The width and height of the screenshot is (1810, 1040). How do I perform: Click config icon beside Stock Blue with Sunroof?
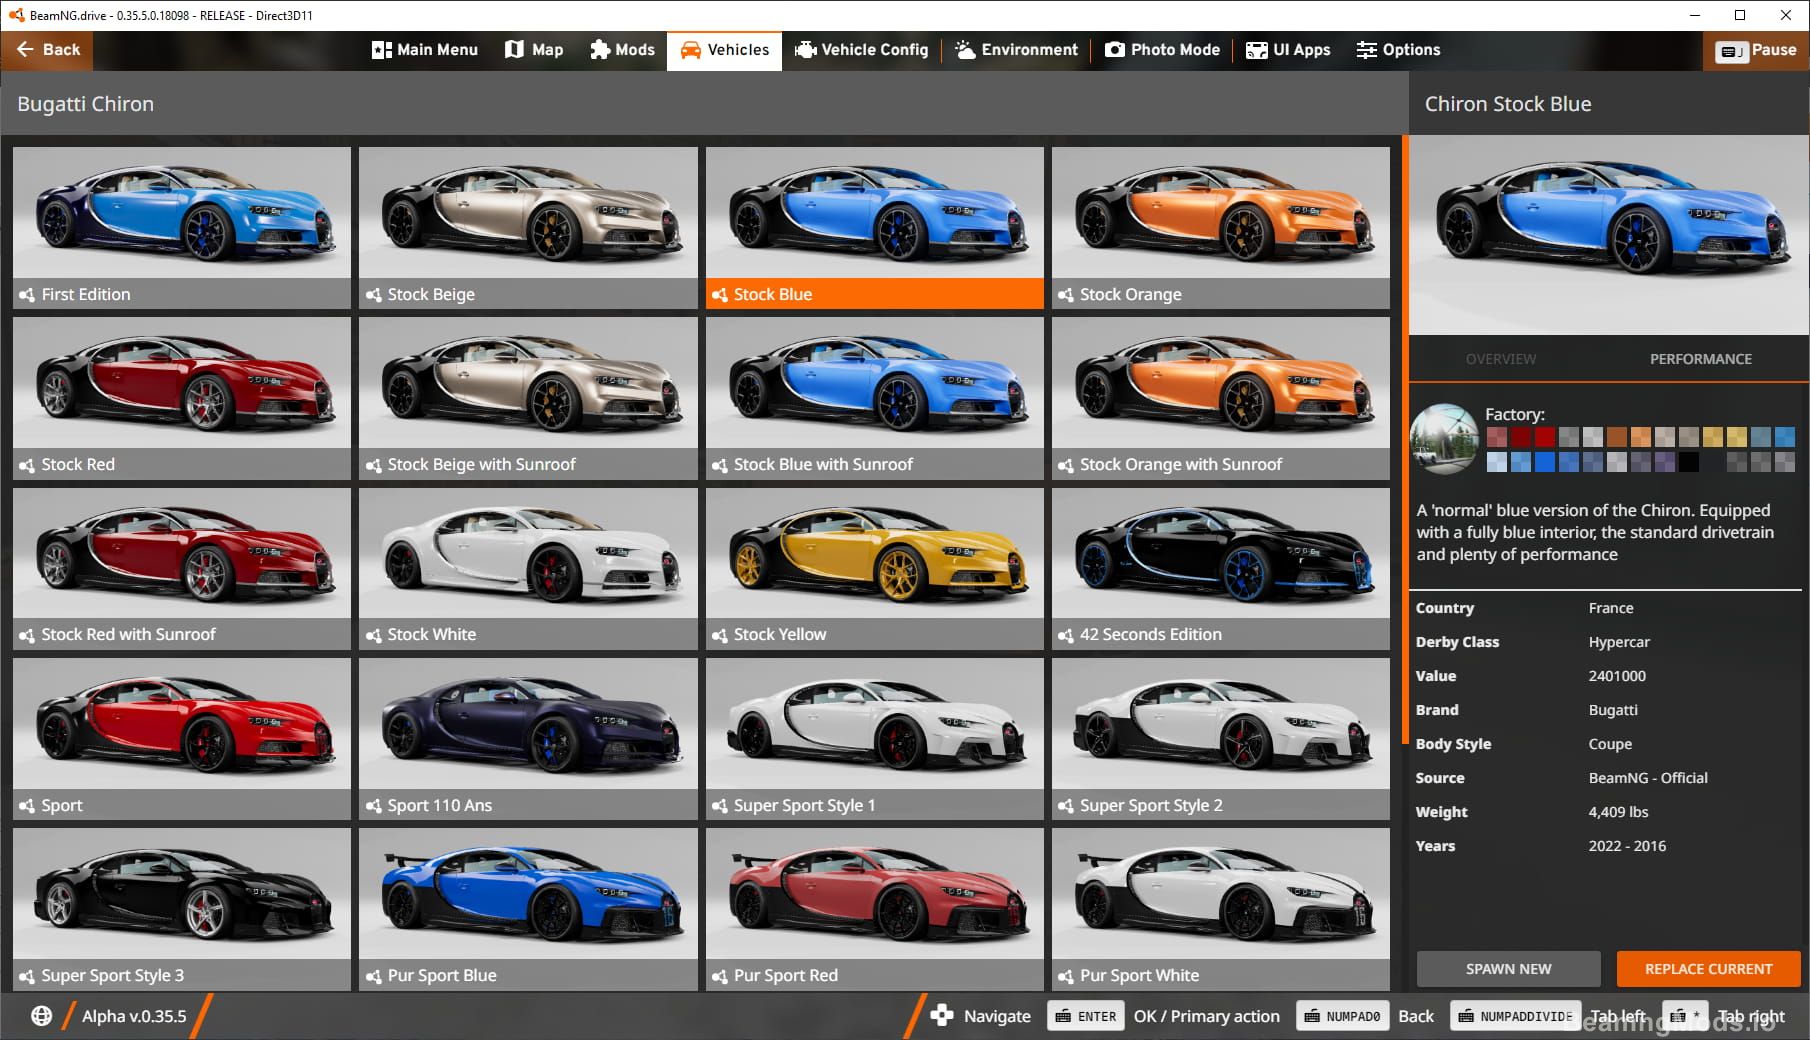click(720, 465)
